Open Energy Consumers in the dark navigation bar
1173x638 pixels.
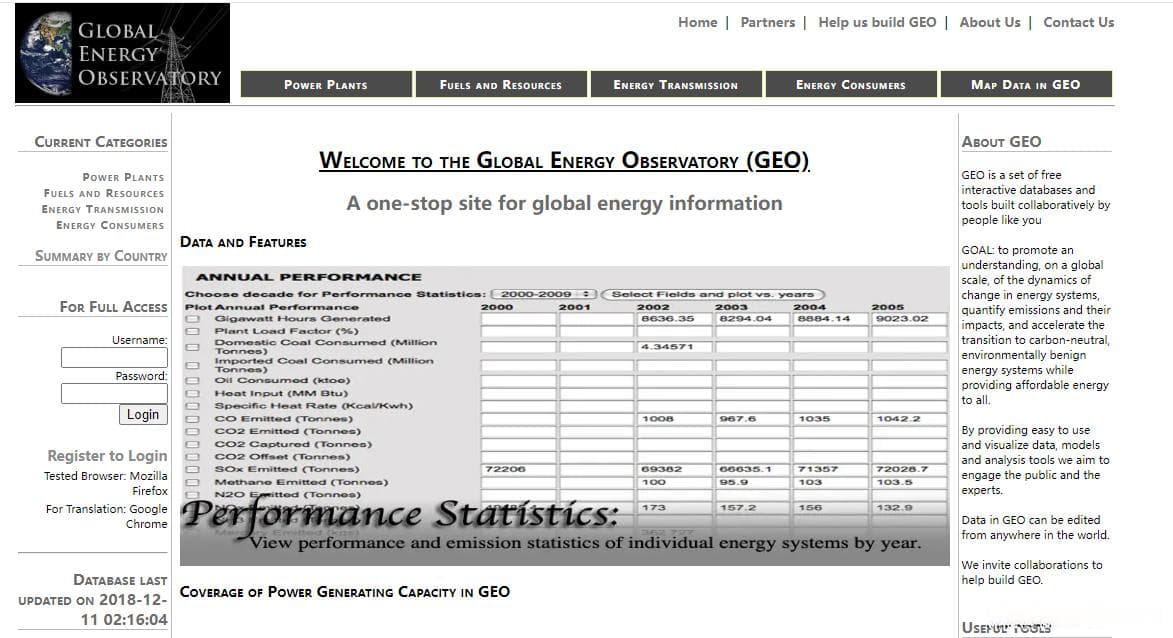851,85
